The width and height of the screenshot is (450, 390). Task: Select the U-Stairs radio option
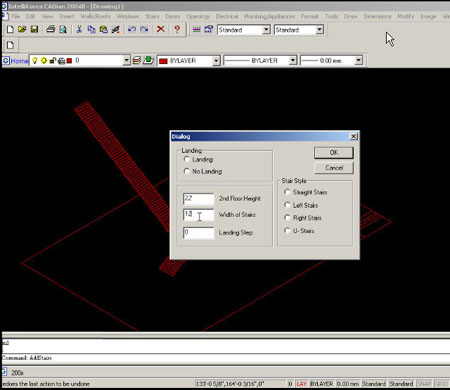tap(287, 230)
